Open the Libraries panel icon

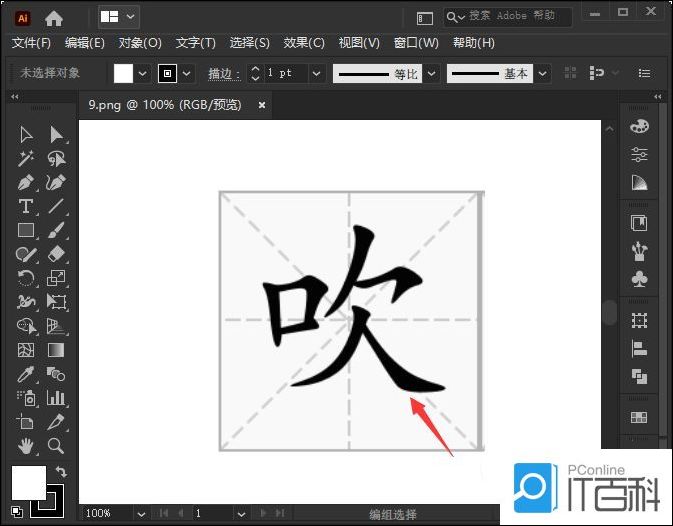(x=639, y=223)
